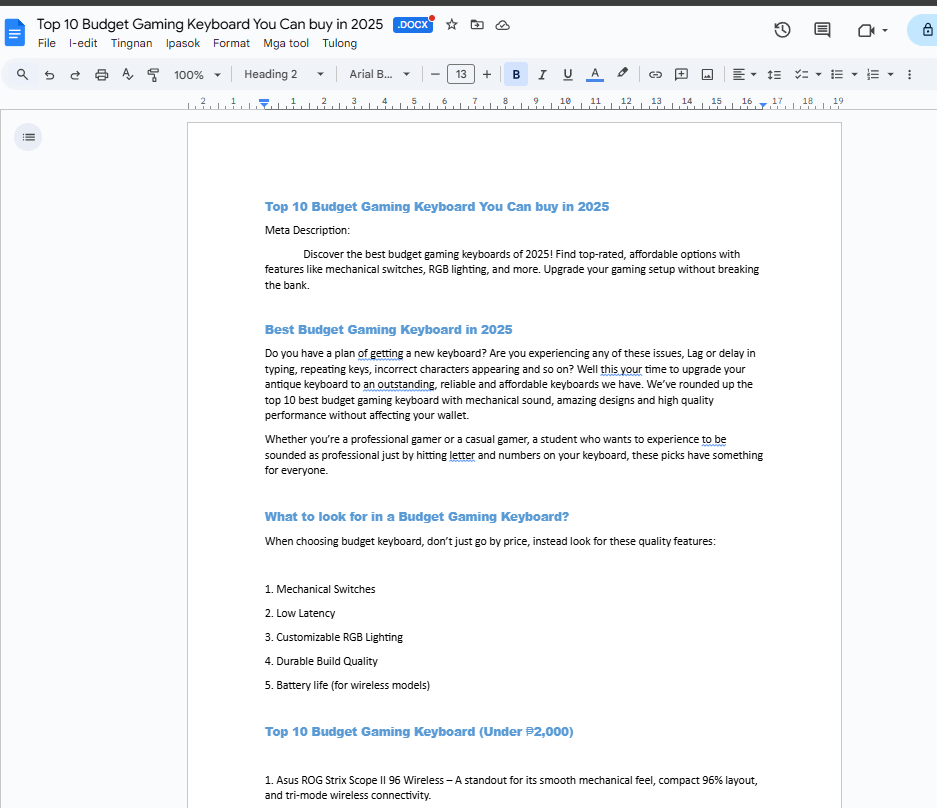
Task: Start a video meeting icon
Action: 866,30
